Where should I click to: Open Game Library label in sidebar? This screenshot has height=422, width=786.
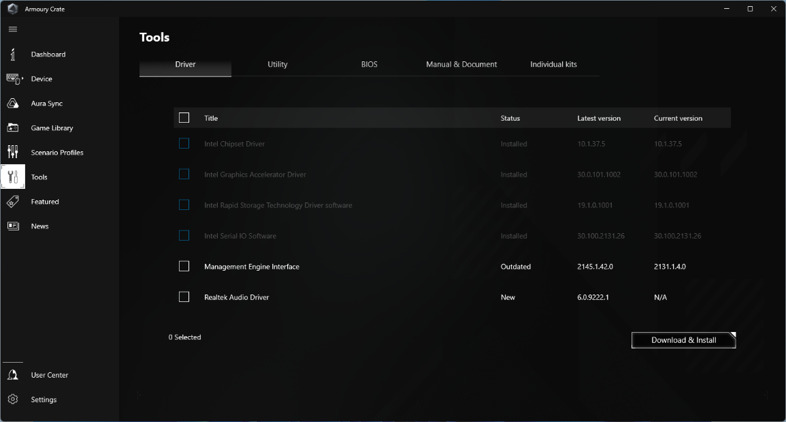coord(52,128)
